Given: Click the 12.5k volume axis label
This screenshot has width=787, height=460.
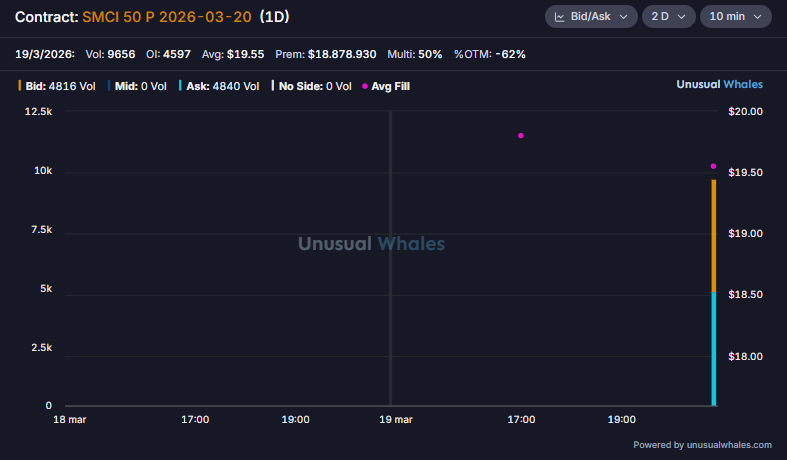Looking at the screenshot, I should pyautogui.click(x=38, y=111).
